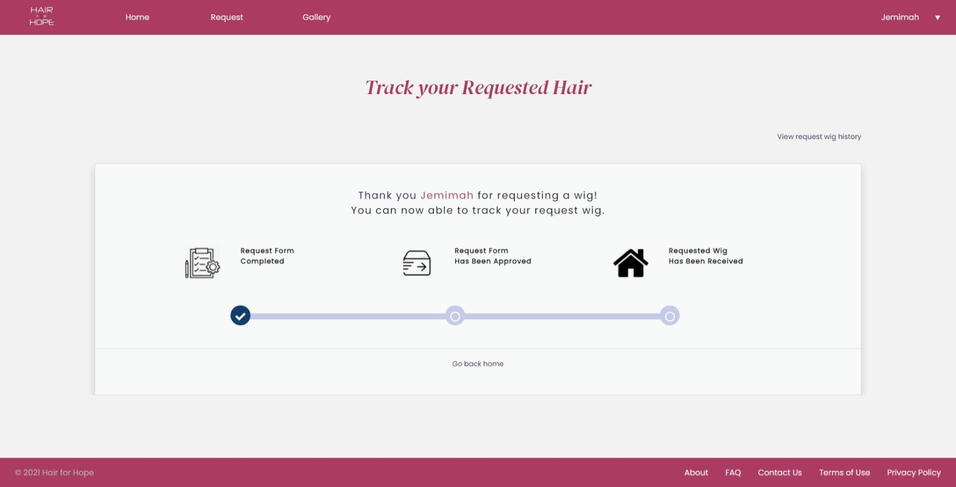Image resolution: width=956 pixels, height=487 pixels.
Task: Select the completed checkmark step marker
Action: pos(240,316)
